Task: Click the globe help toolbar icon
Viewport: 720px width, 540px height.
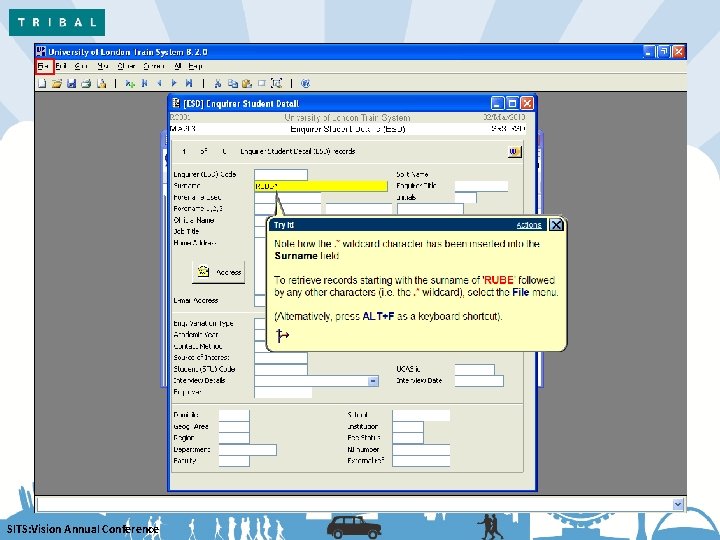Action: (305, 83)
